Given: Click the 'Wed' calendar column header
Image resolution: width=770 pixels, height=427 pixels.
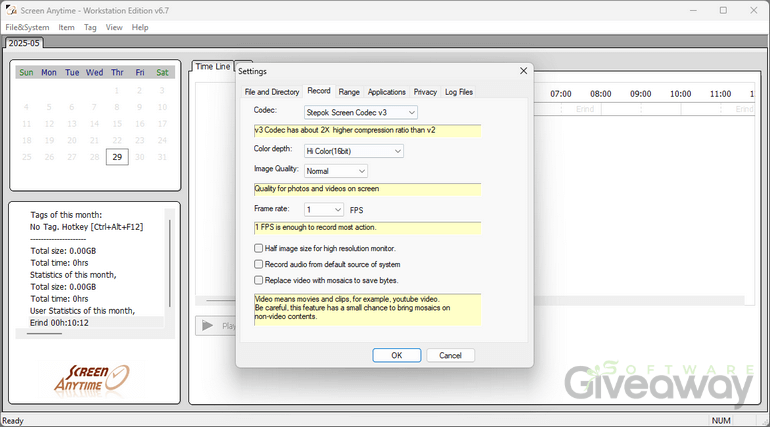Looking at the screenshot, I should coord(94,73).
